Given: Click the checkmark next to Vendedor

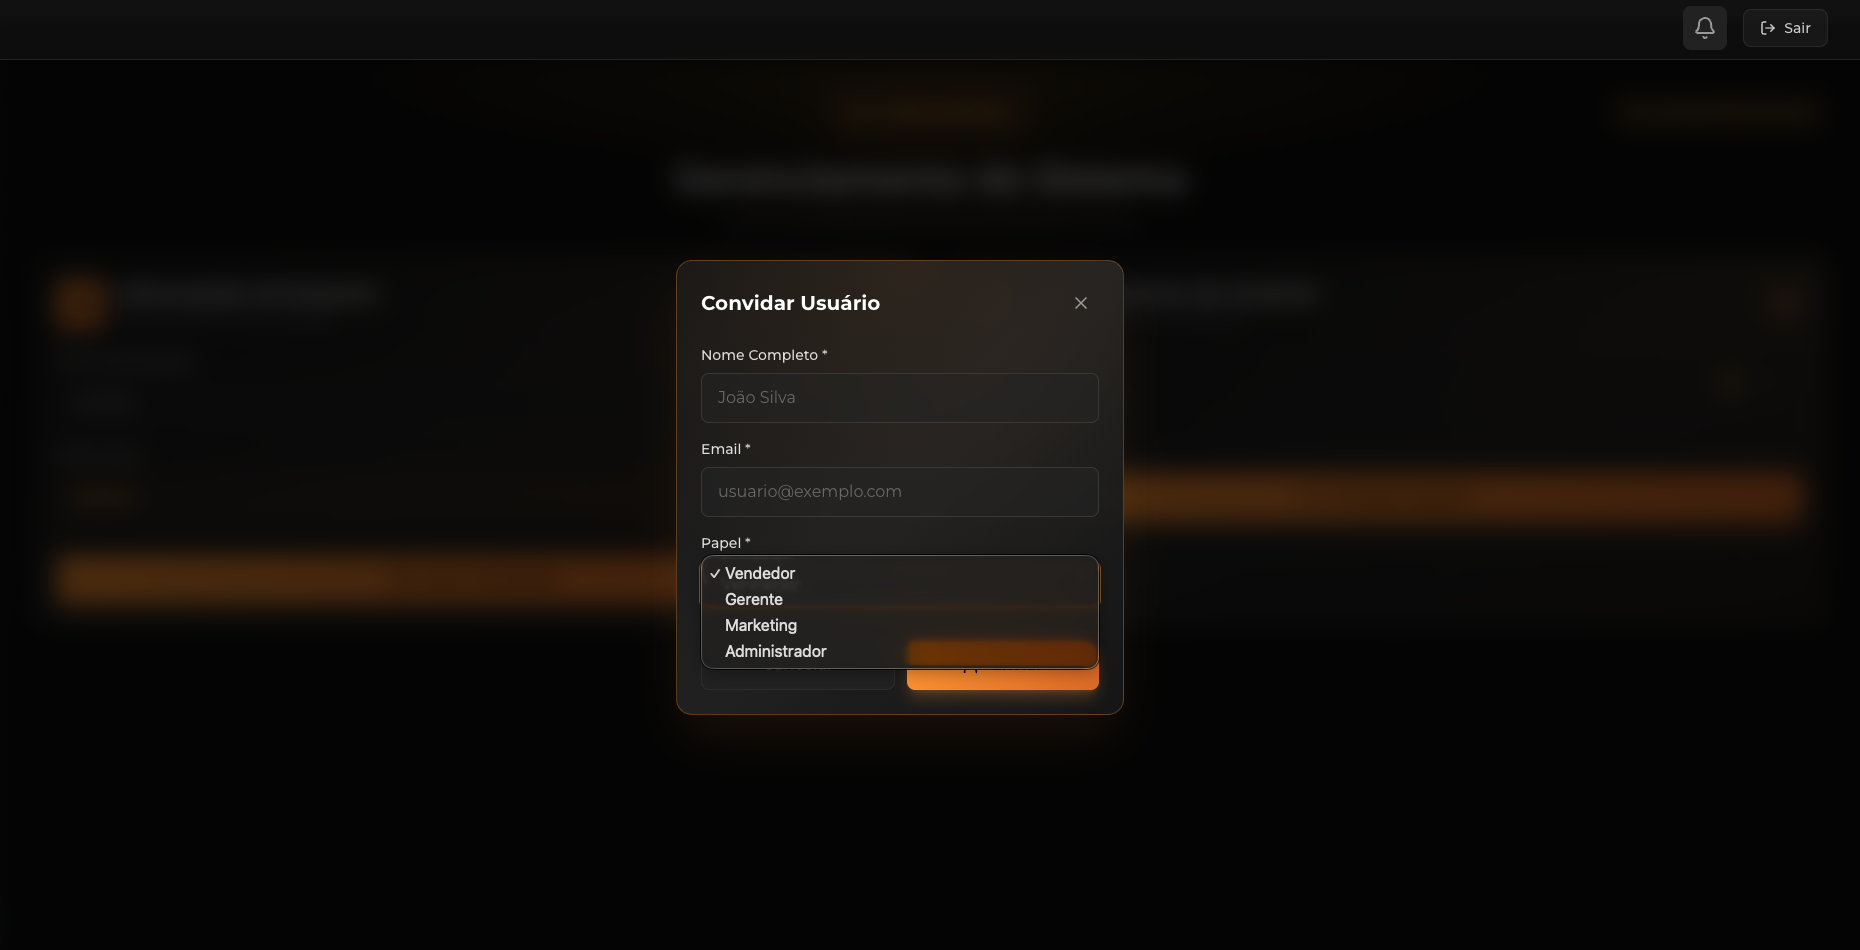Looking at the screenshot, I should [715, 574].
